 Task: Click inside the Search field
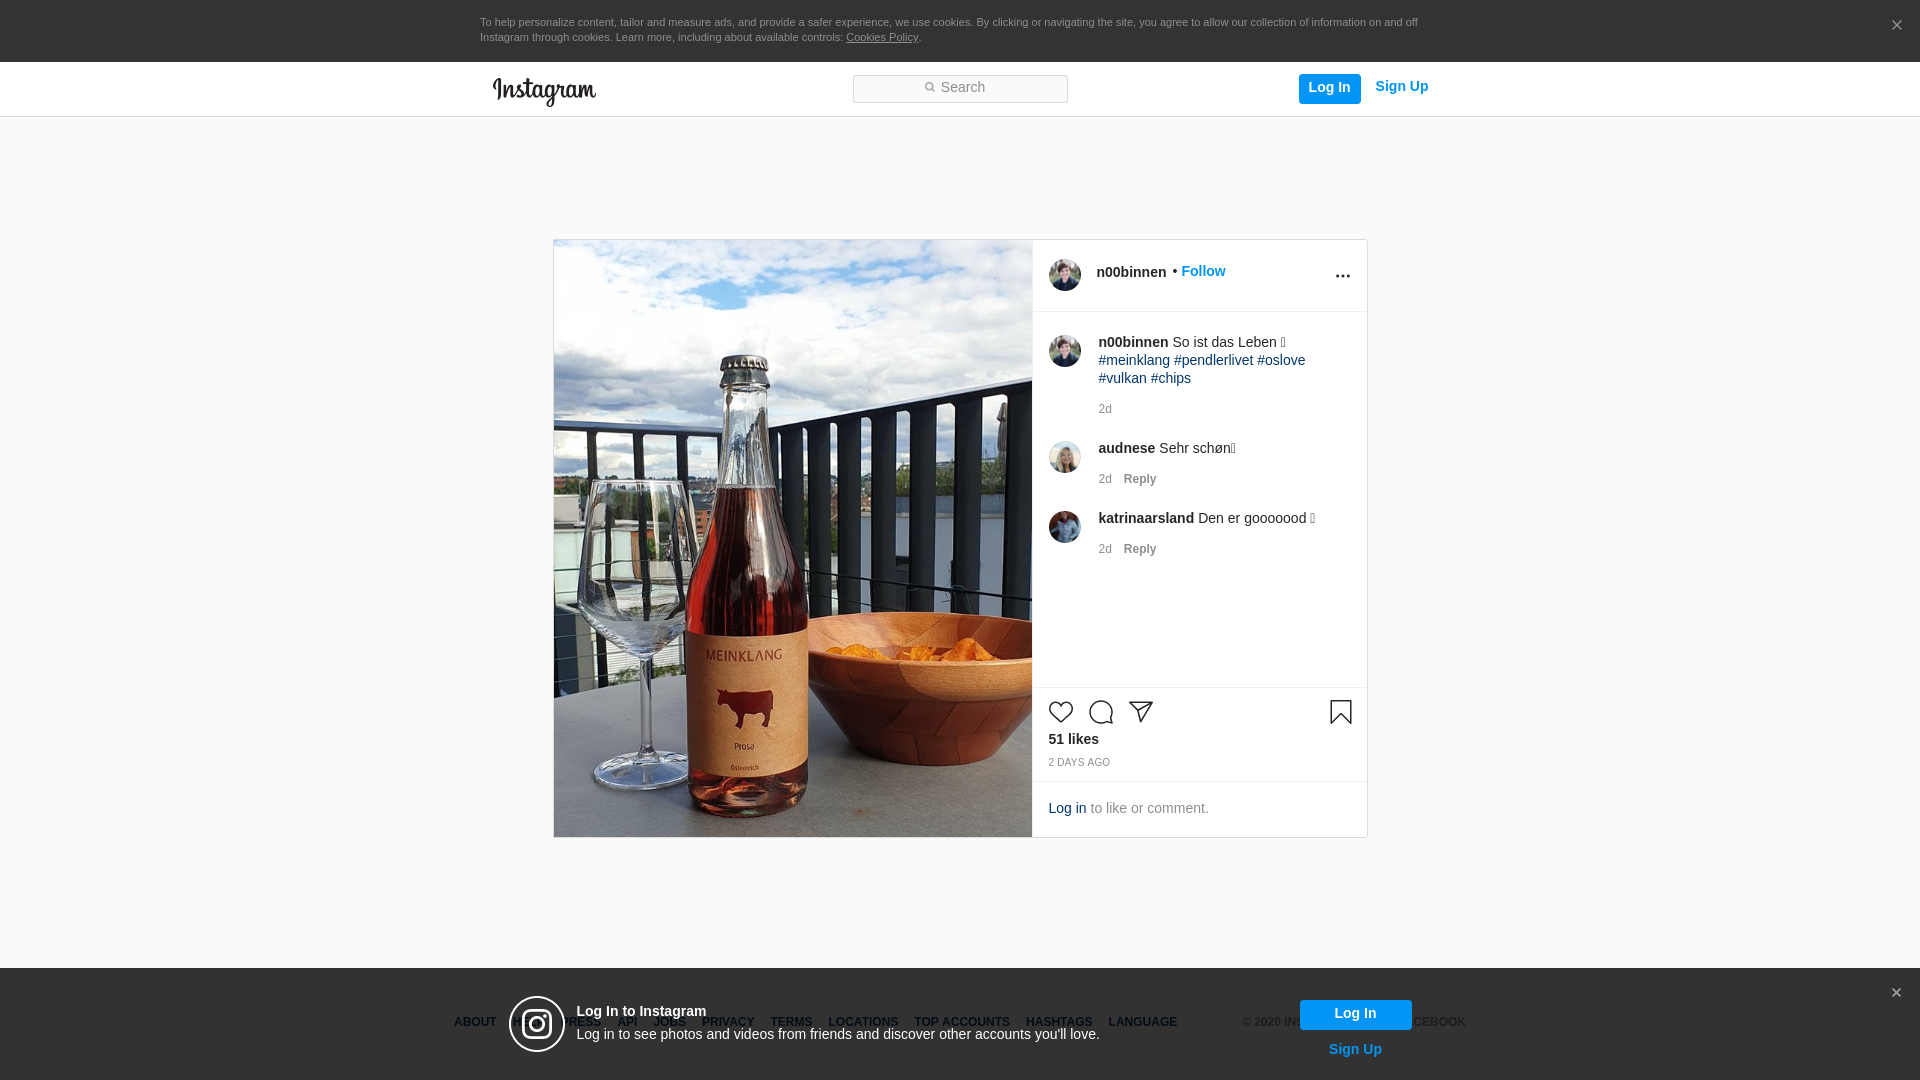tap(960, 88)
